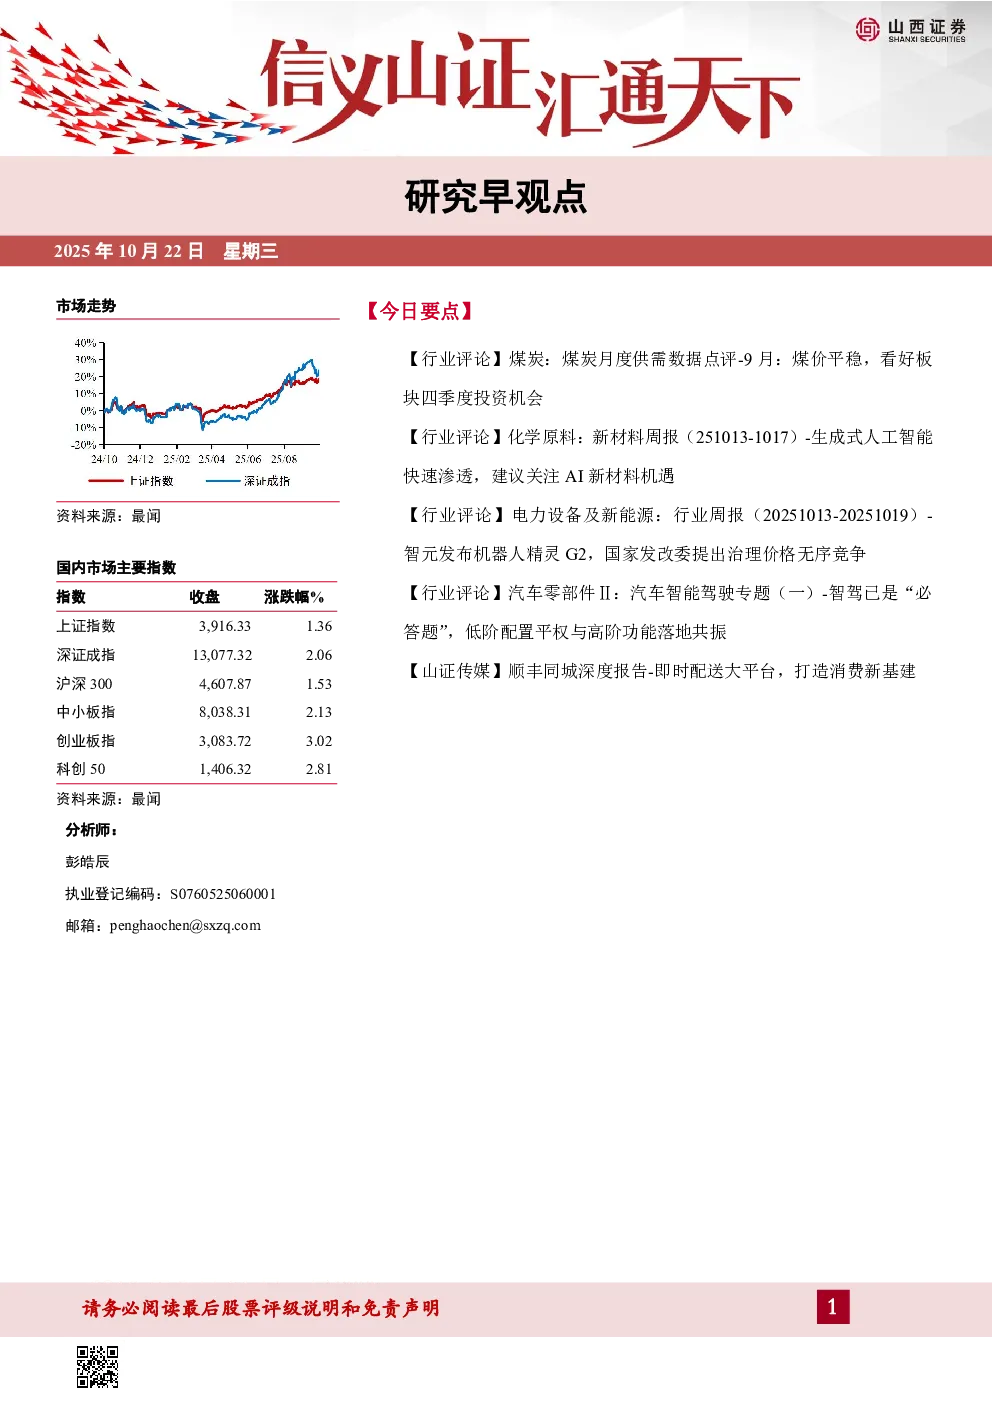This screenshot has width=992, height=1403.
Task: Open the 汽车智能驾驶专题 entry
Action: click(x=668, y=612)
